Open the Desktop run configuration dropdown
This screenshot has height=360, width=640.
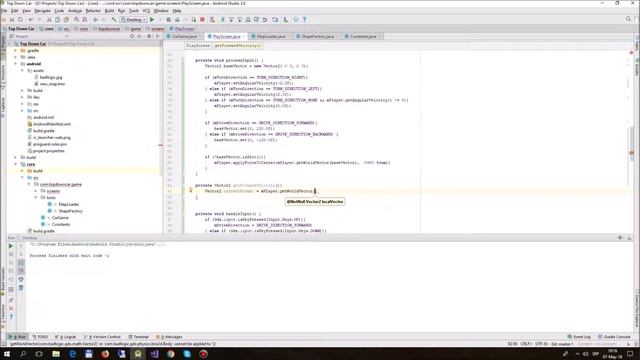click(133, 20)
